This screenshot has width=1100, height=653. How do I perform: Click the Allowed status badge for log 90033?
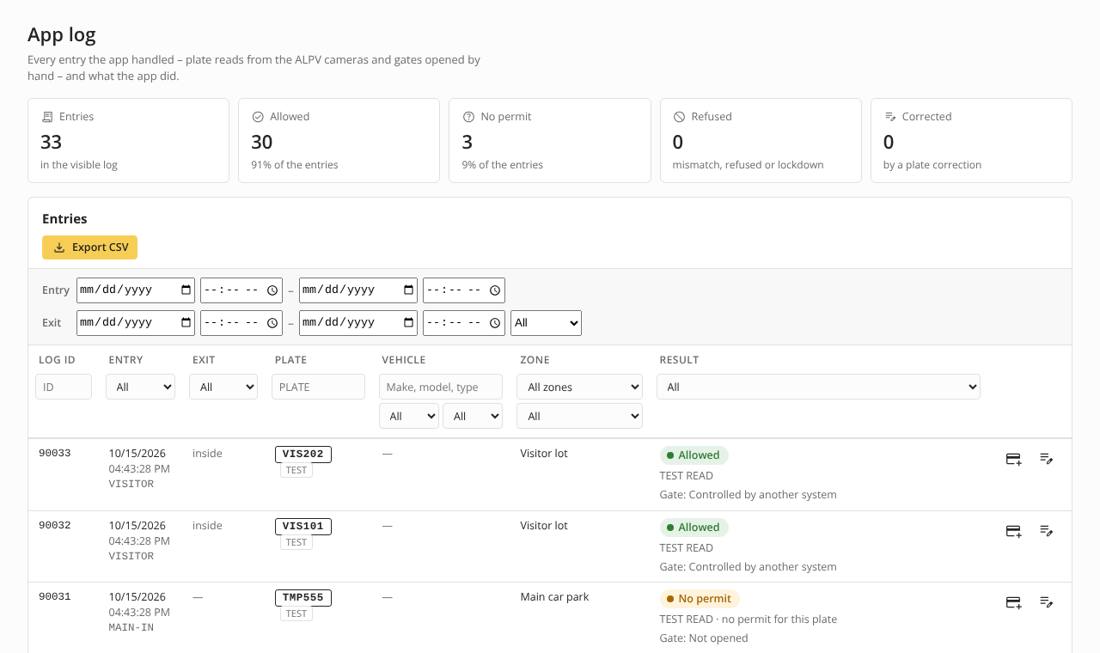coord(694,455)
